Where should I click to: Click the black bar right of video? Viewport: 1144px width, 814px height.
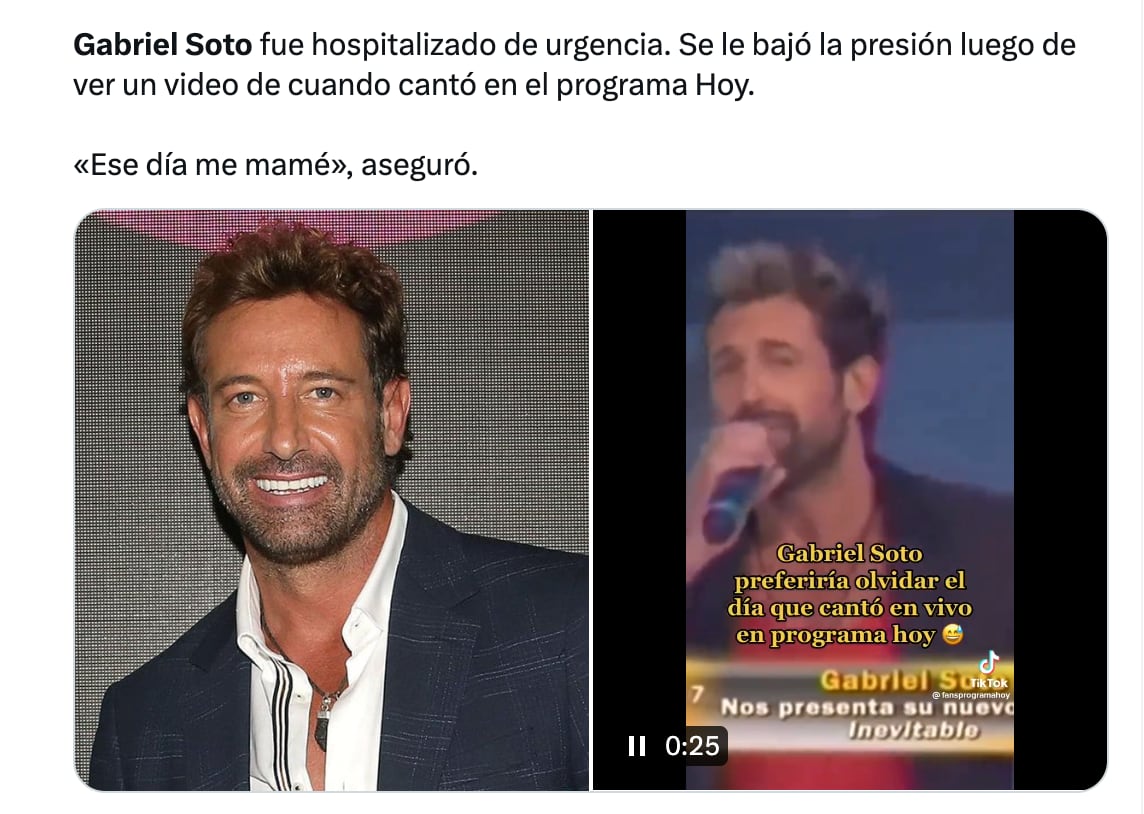[1060, 500]
